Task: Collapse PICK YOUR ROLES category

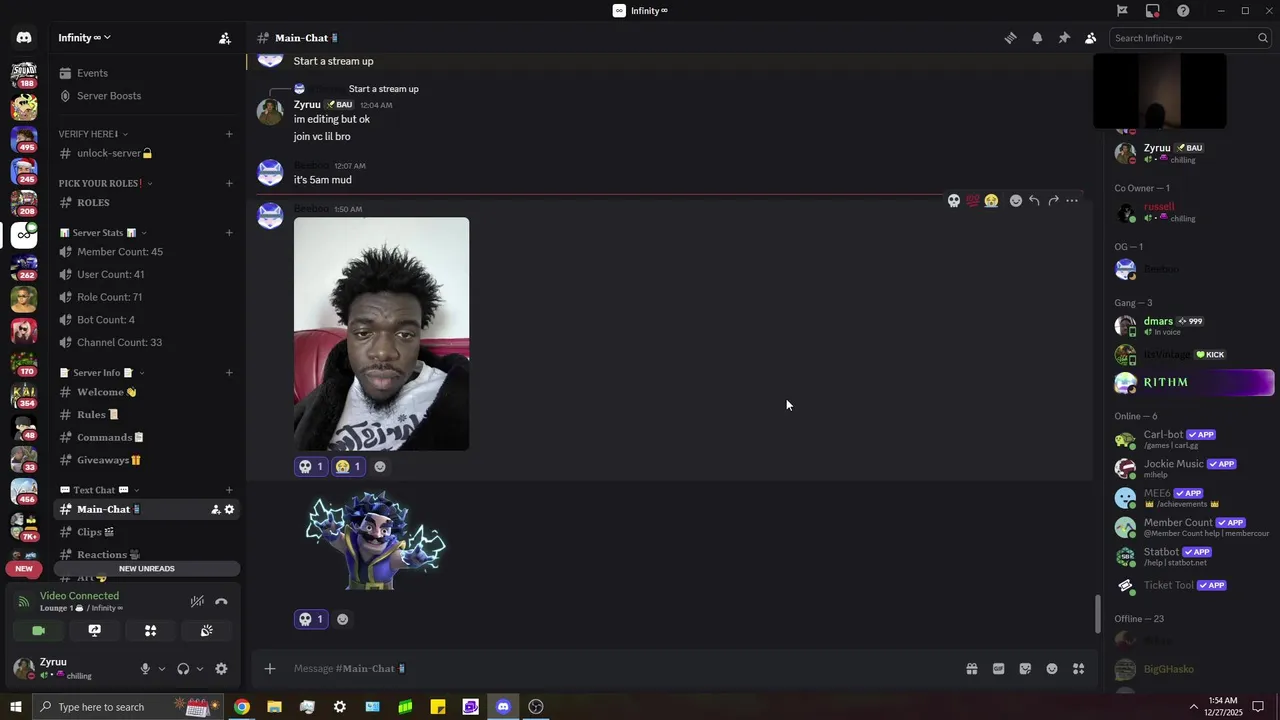Action: (x=104, y=183)
